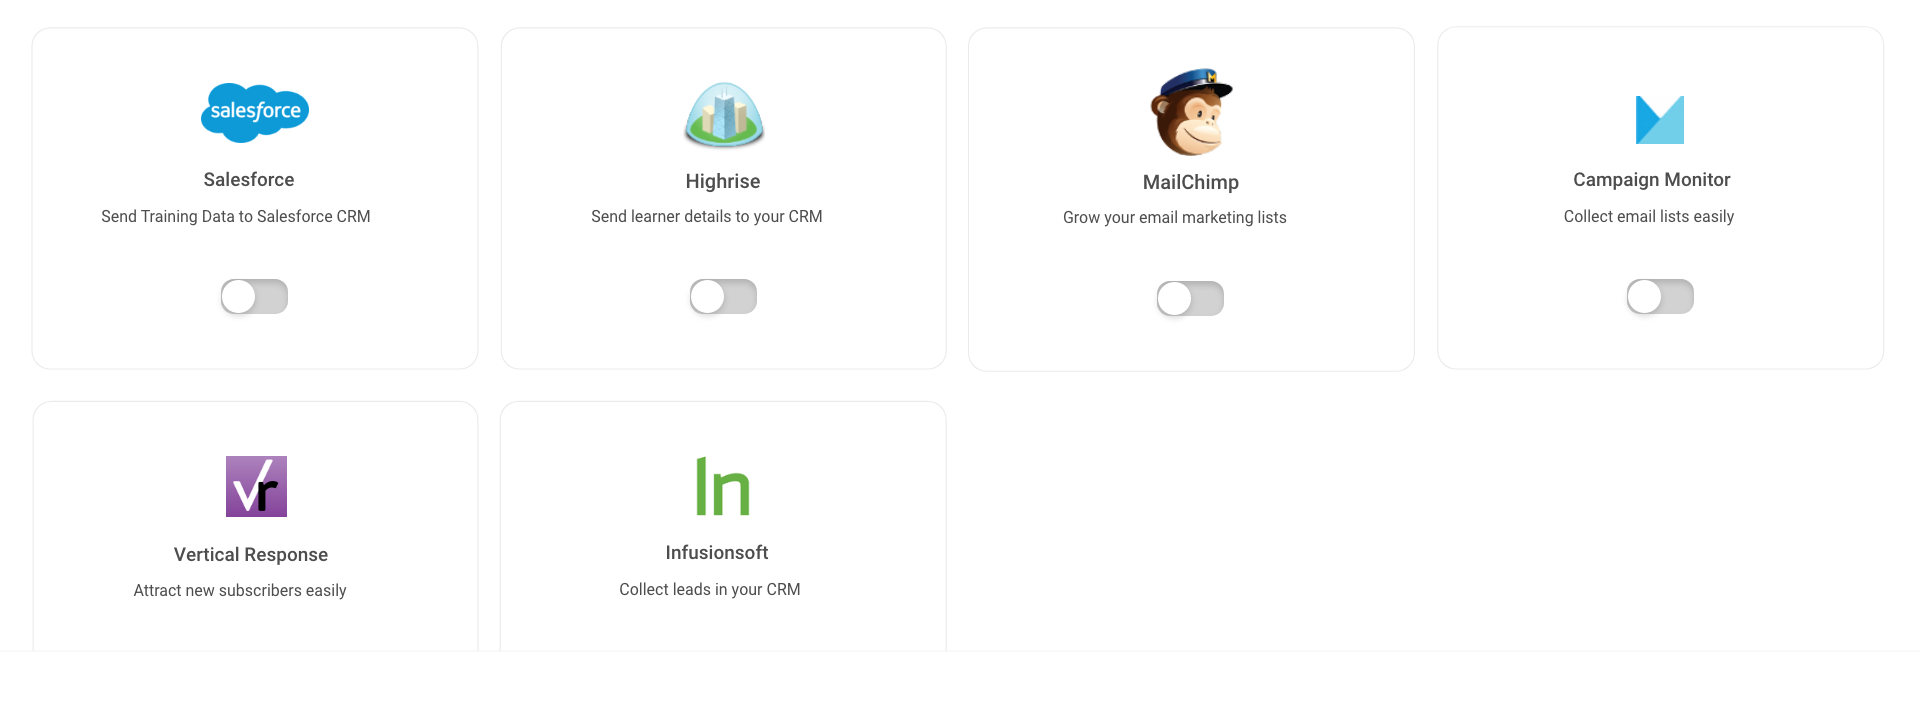Click the MailChimp heading
The image size is (1920, 707).
[1191, 182]
